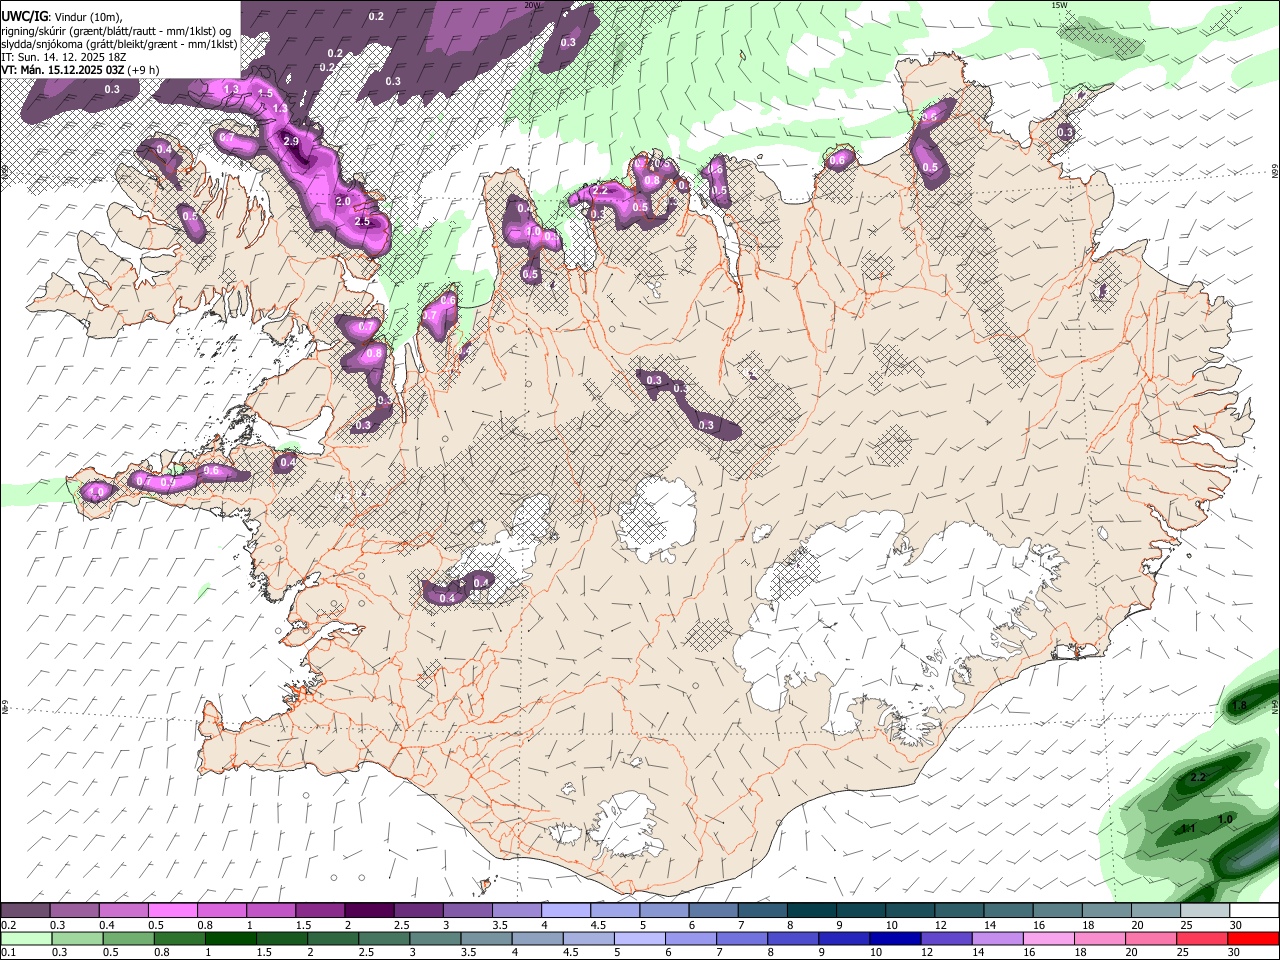Screen dimensions: 1280x960
Task: Pick the pale green lower swatch between 0.1 and 0.3
Action: [26, 938]
